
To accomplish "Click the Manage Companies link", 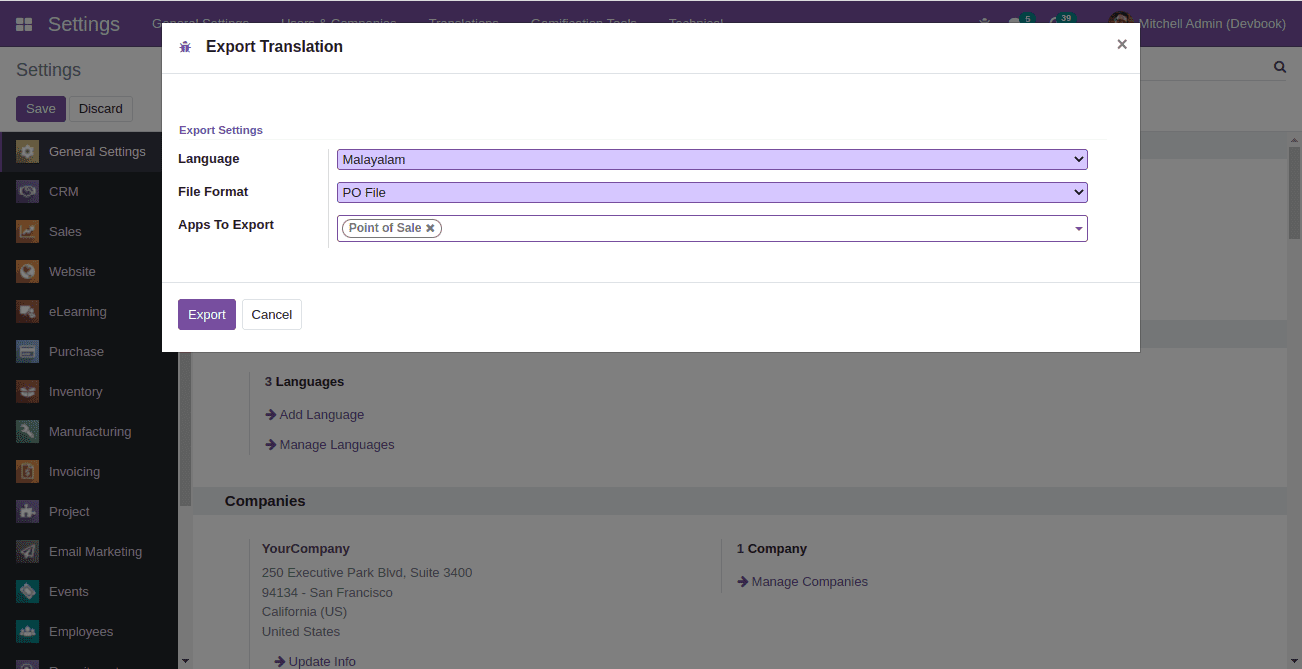I will coord(802,582).
